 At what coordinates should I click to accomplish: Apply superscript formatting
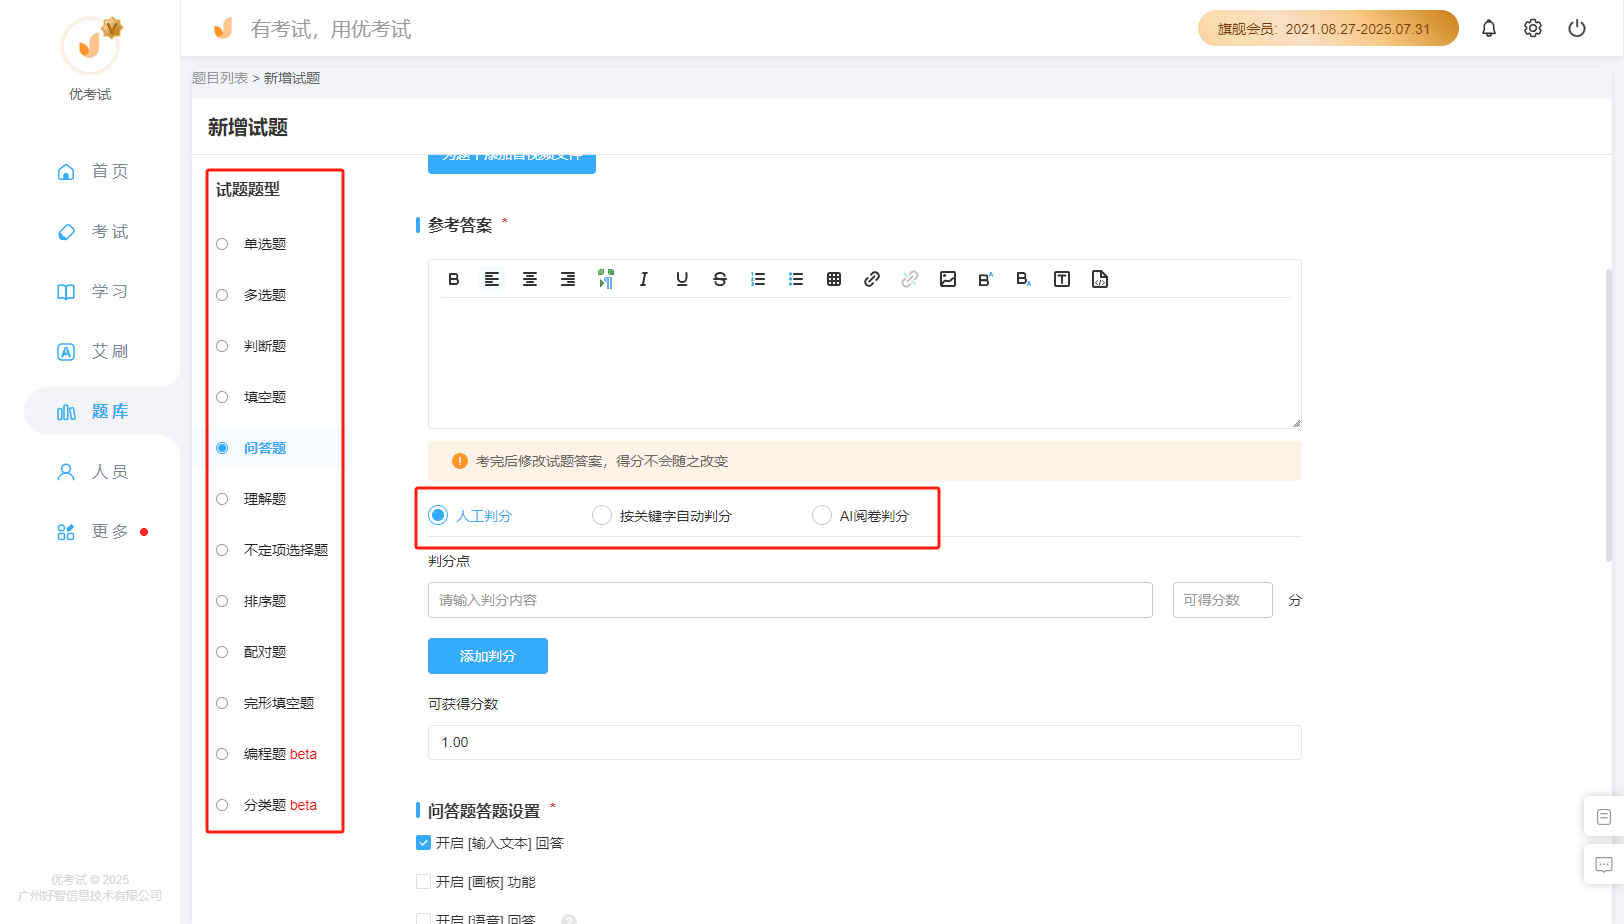pyautogui.click(x=986, y=279)
